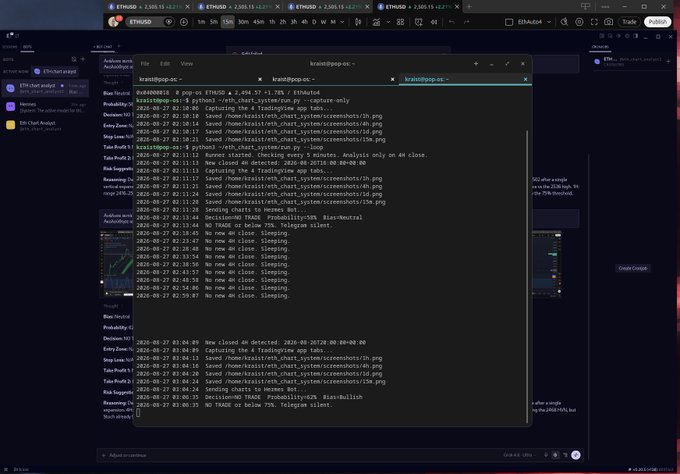The width and height of the screenshot is (680, 474).
Task: Click the active now ETH chart analyst chip
Action: tap(56, 72)
